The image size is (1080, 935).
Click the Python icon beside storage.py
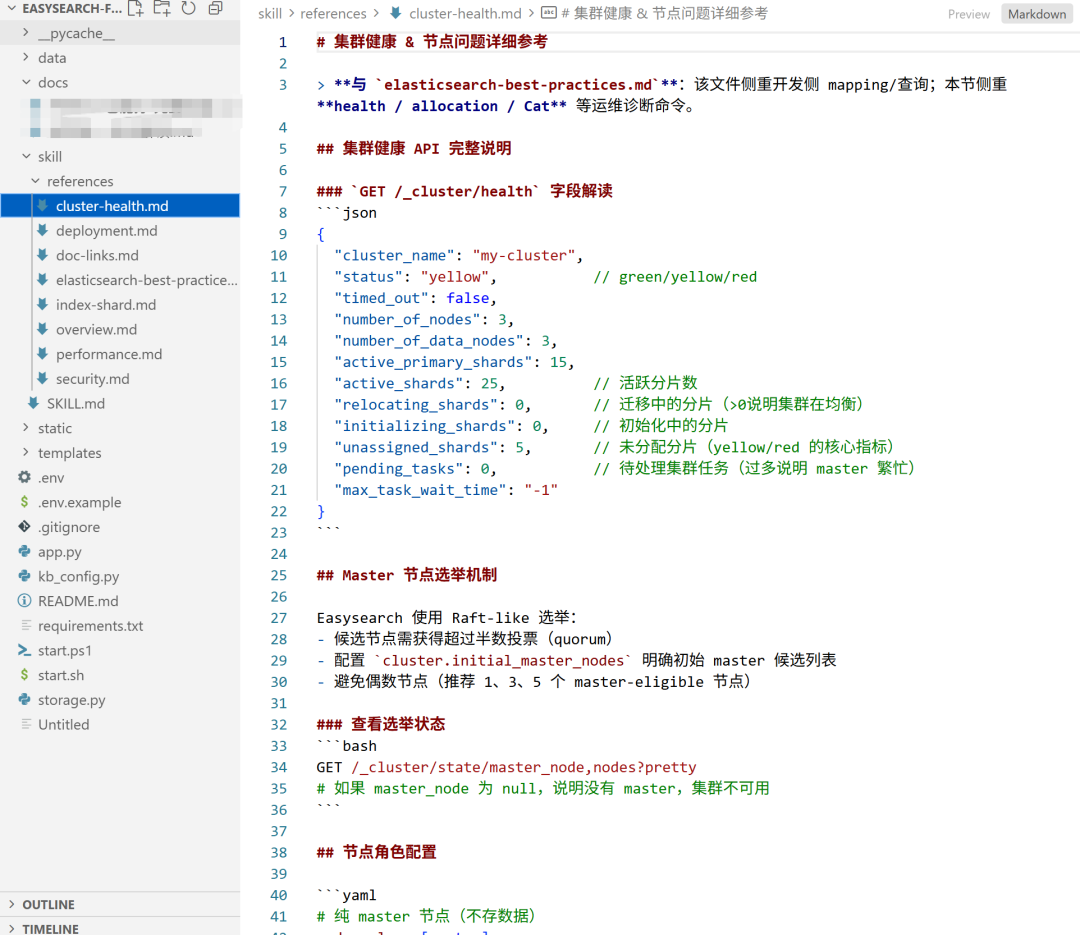(x=25, y=700)
